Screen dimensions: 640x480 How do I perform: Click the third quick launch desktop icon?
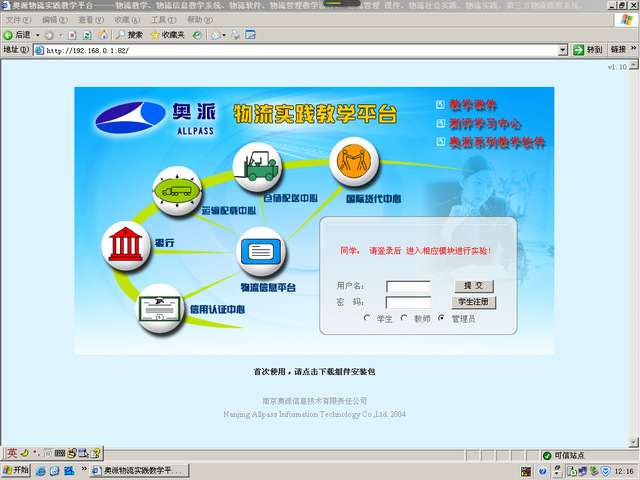[x=69, y=471]
